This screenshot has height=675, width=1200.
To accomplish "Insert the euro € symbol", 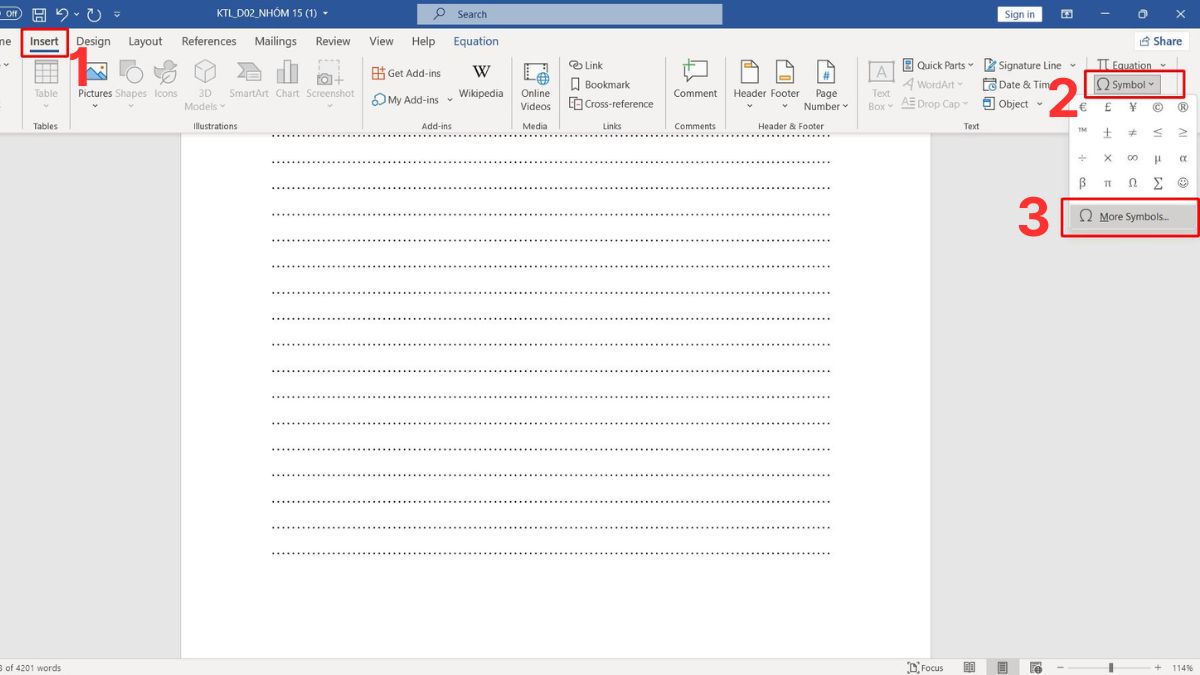I will (1083, 107).
